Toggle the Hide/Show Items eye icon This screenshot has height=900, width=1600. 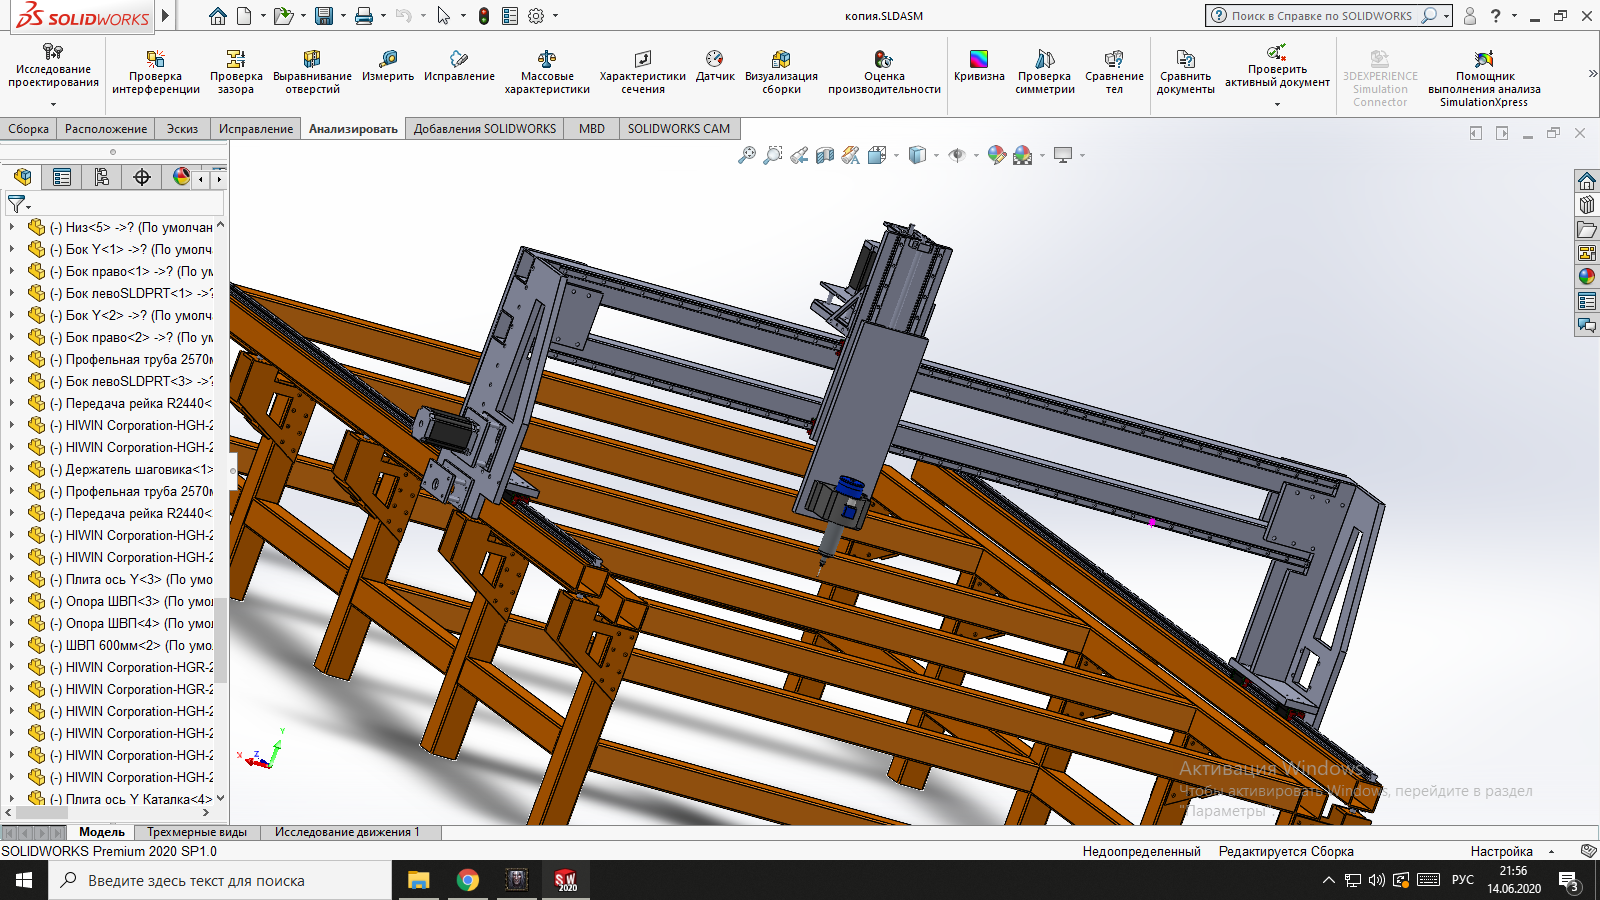(x=957, y=155)
